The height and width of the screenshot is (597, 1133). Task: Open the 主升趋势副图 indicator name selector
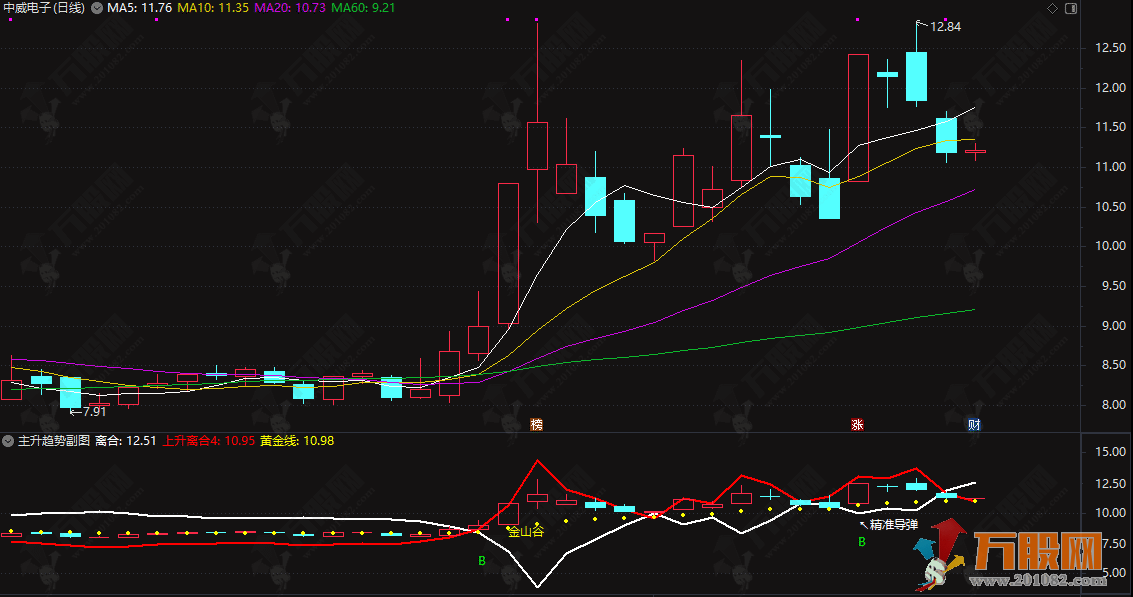[x=54, y=440]
